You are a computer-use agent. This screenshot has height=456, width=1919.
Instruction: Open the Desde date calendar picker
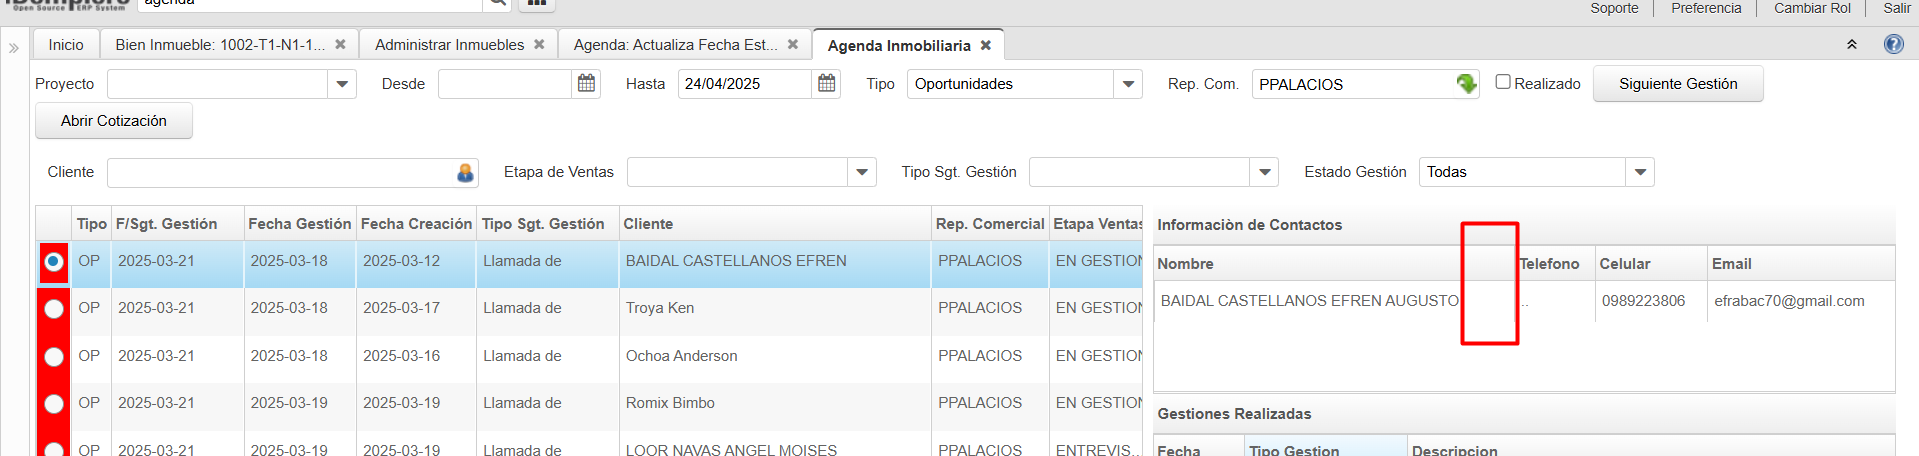586,84
